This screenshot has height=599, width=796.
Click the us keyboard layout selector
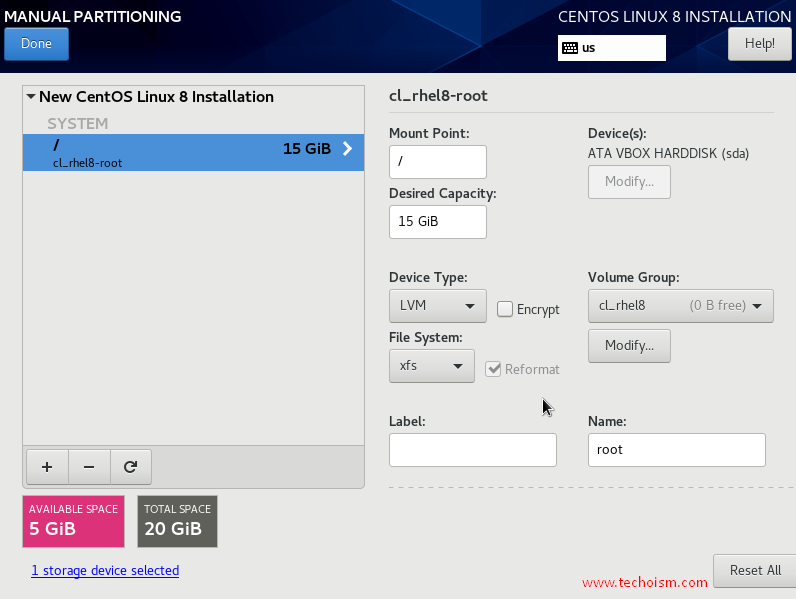click(612, 48)
